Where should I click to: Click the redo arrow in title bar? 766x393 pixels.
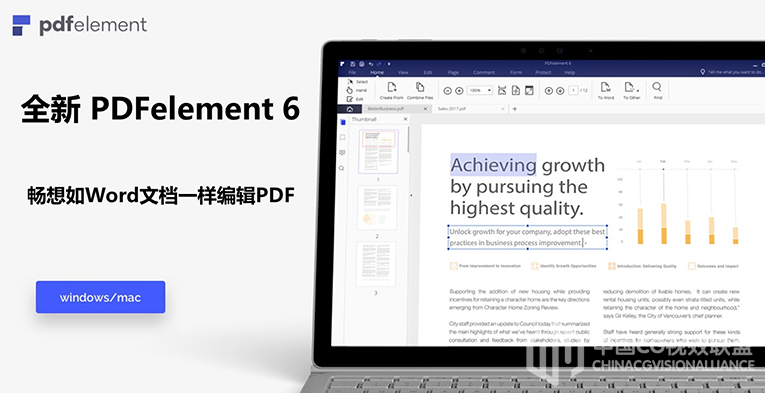[379, 64]
